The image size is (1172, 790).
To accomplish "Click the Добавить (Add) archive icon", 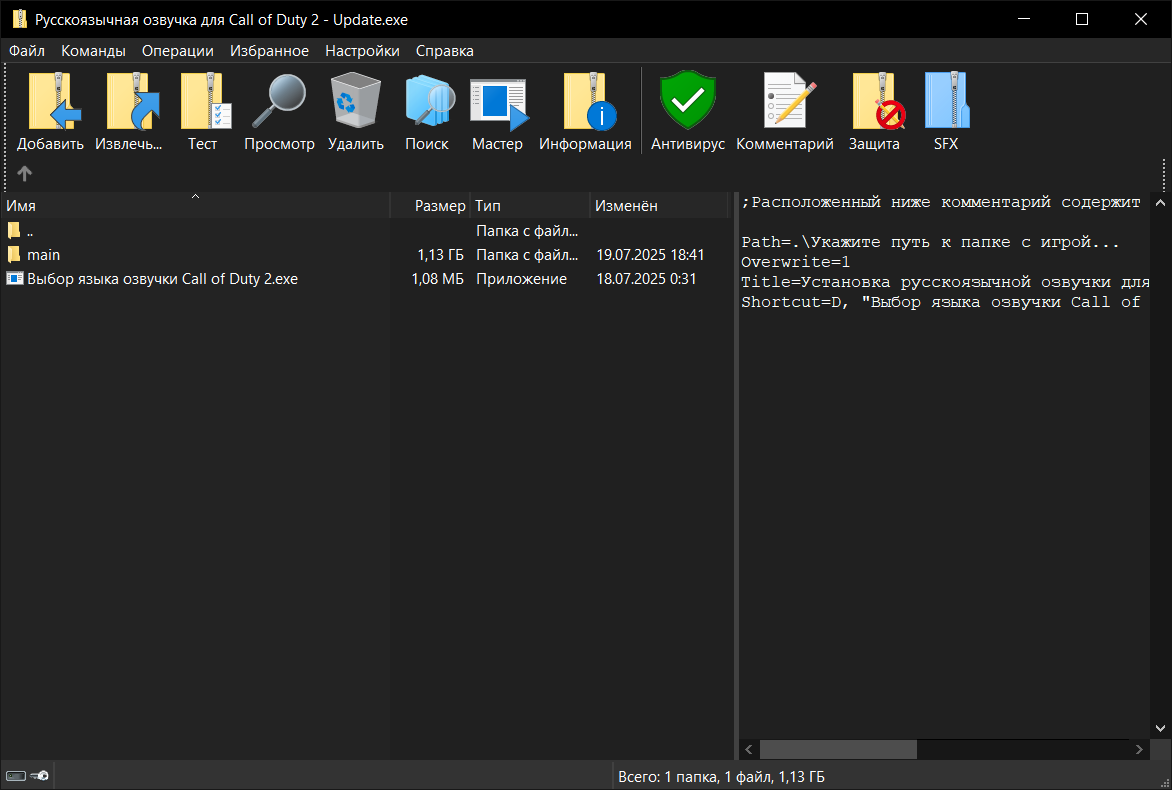I will (x=54, y=101).
